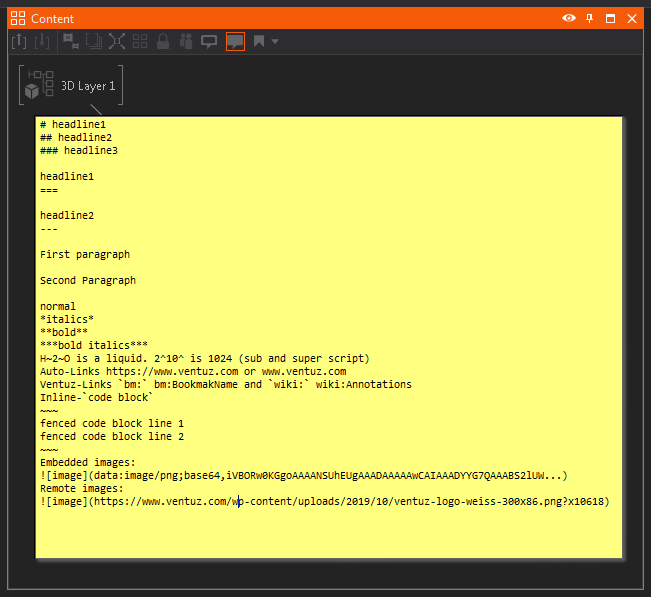Click the move up hierarchy icon
Screen dimensions: 651x597
(x=19, y=41)
